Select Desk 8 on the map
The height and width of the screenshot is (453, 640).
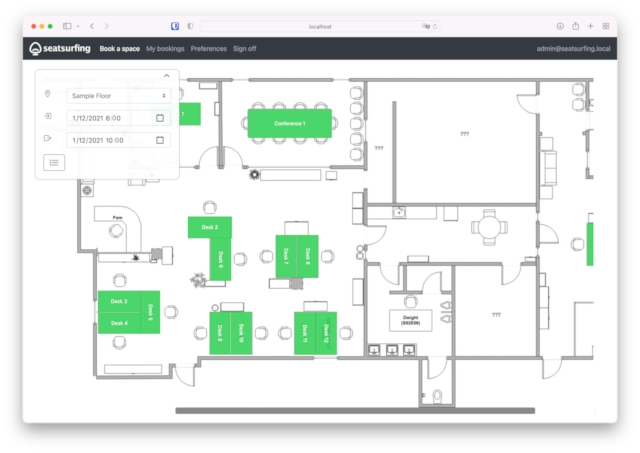click(x=308, y=256)
